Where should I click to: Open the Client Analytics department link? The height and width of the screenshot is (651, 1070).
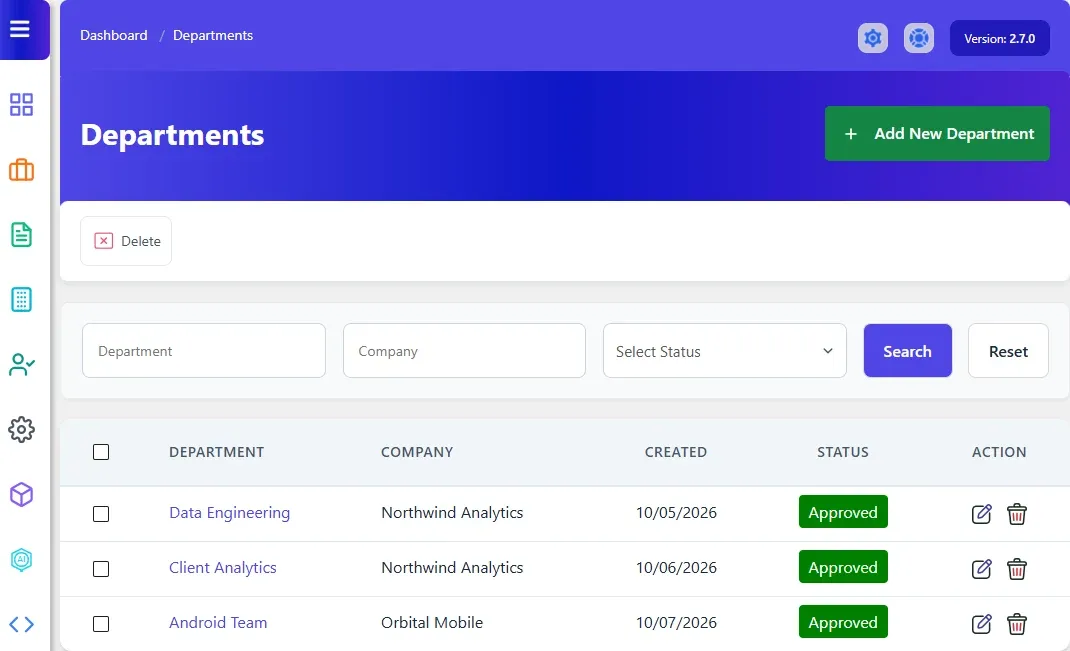[x=222, y=568]
